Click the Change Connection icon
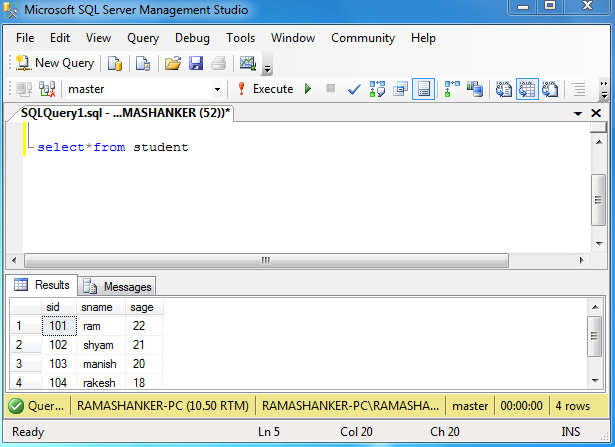This screenshot has width=615, height=447. (47, 89)
